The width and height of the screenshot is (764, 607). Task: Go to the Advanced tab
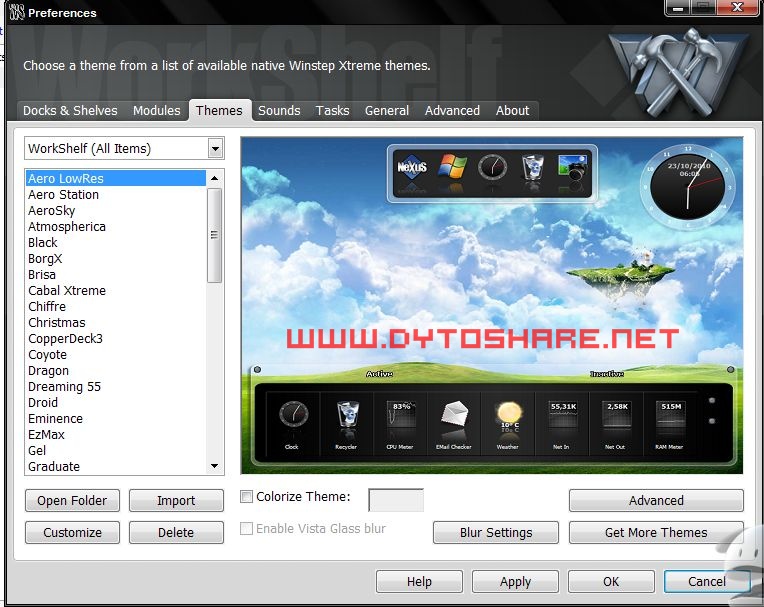coord(452,111)
